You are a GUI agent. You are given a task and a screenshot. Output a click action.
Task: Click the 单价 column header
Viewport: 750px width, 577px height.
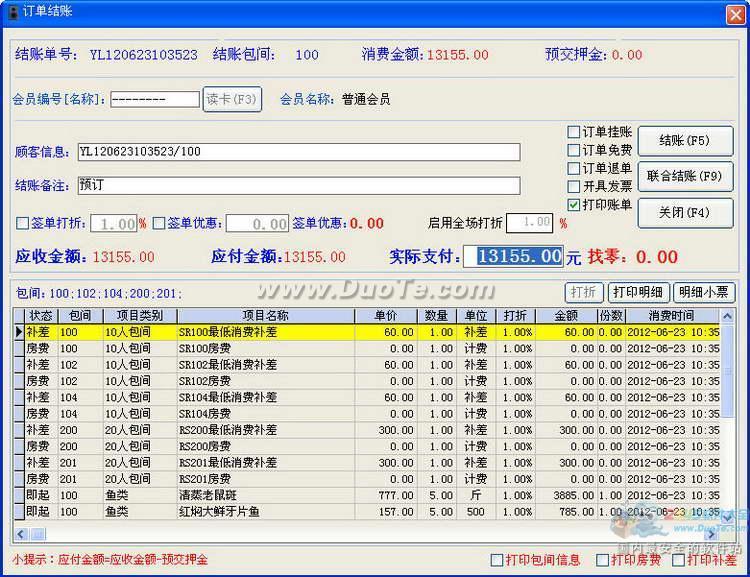click(x=386, y=316)
